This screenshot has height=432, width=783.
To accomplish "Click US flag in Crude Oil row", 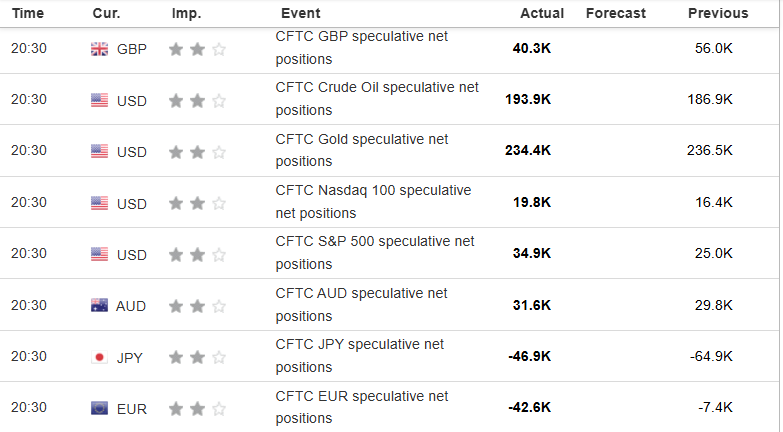I will click(x=99, y=100).
